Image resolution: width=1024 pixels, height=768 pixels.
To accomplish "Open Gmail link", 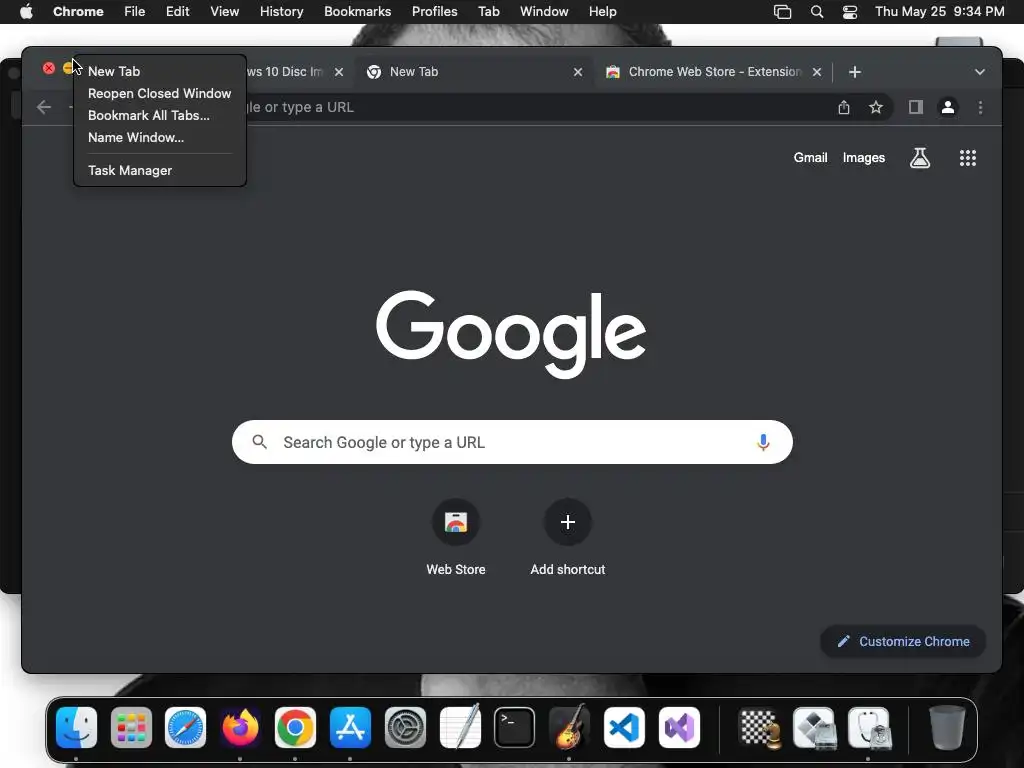I will click(810, 157).
